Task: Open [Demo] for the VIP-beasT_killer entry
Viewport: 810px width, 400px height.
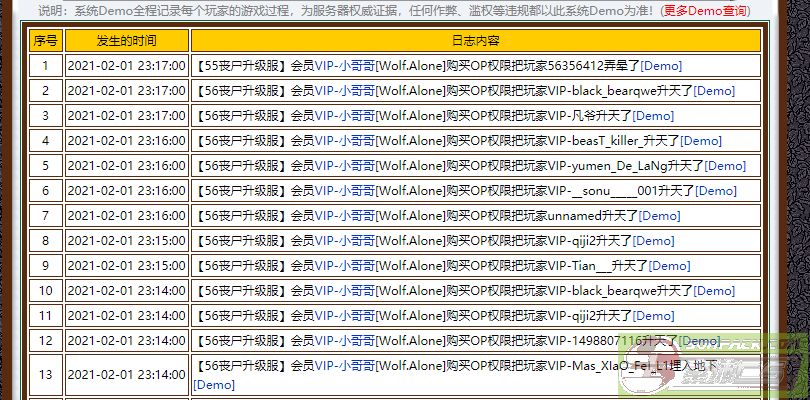Action: [x=700, y=141]
